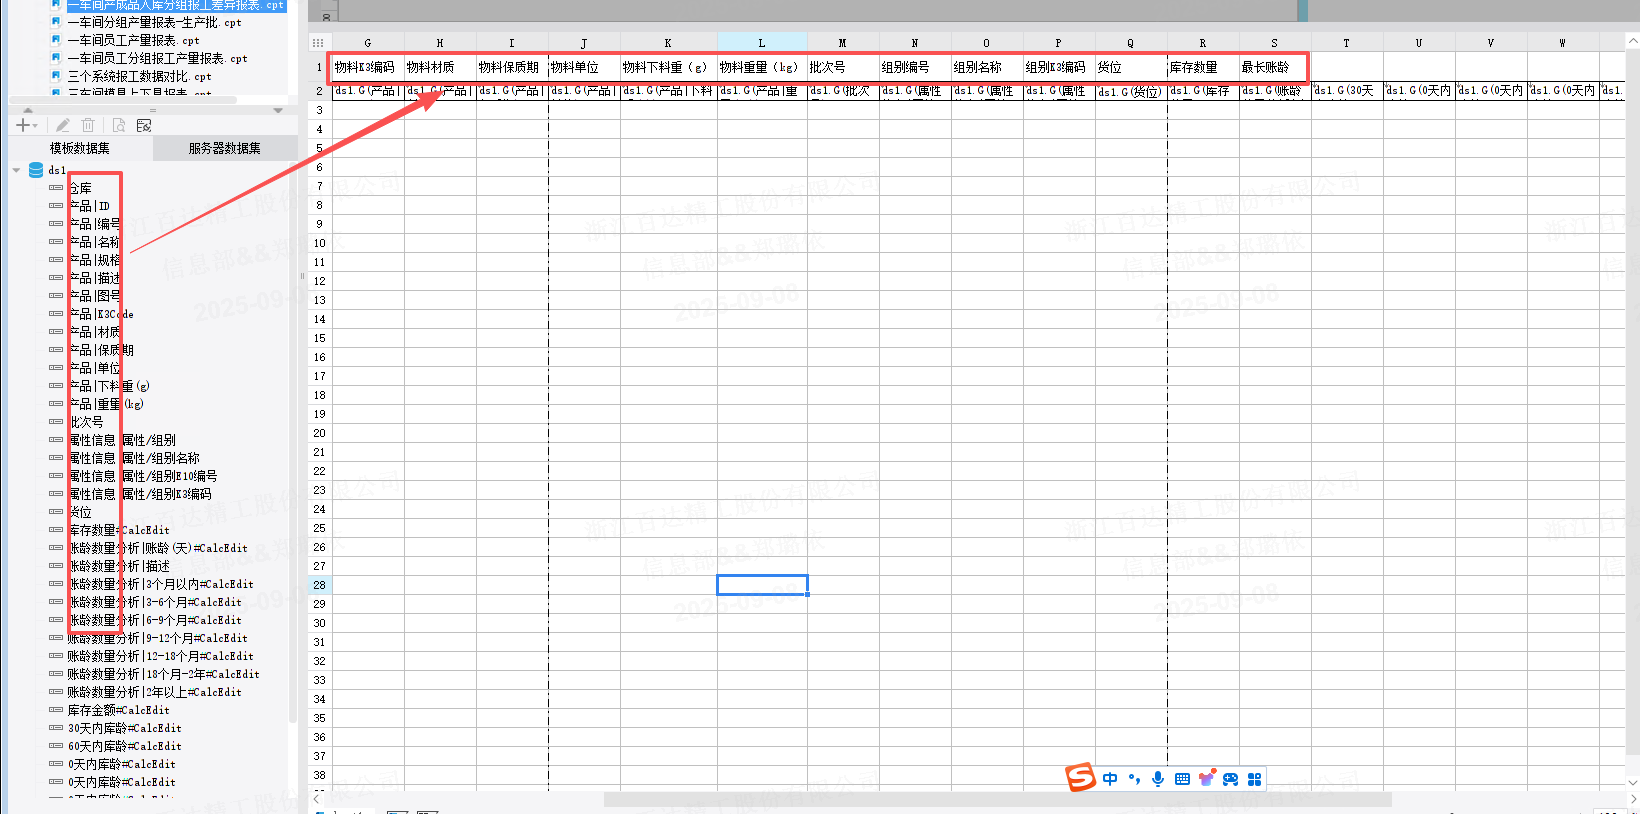1640x814 pixels.
Task: Click the field icon next to 货位
Action: [56, 512]
